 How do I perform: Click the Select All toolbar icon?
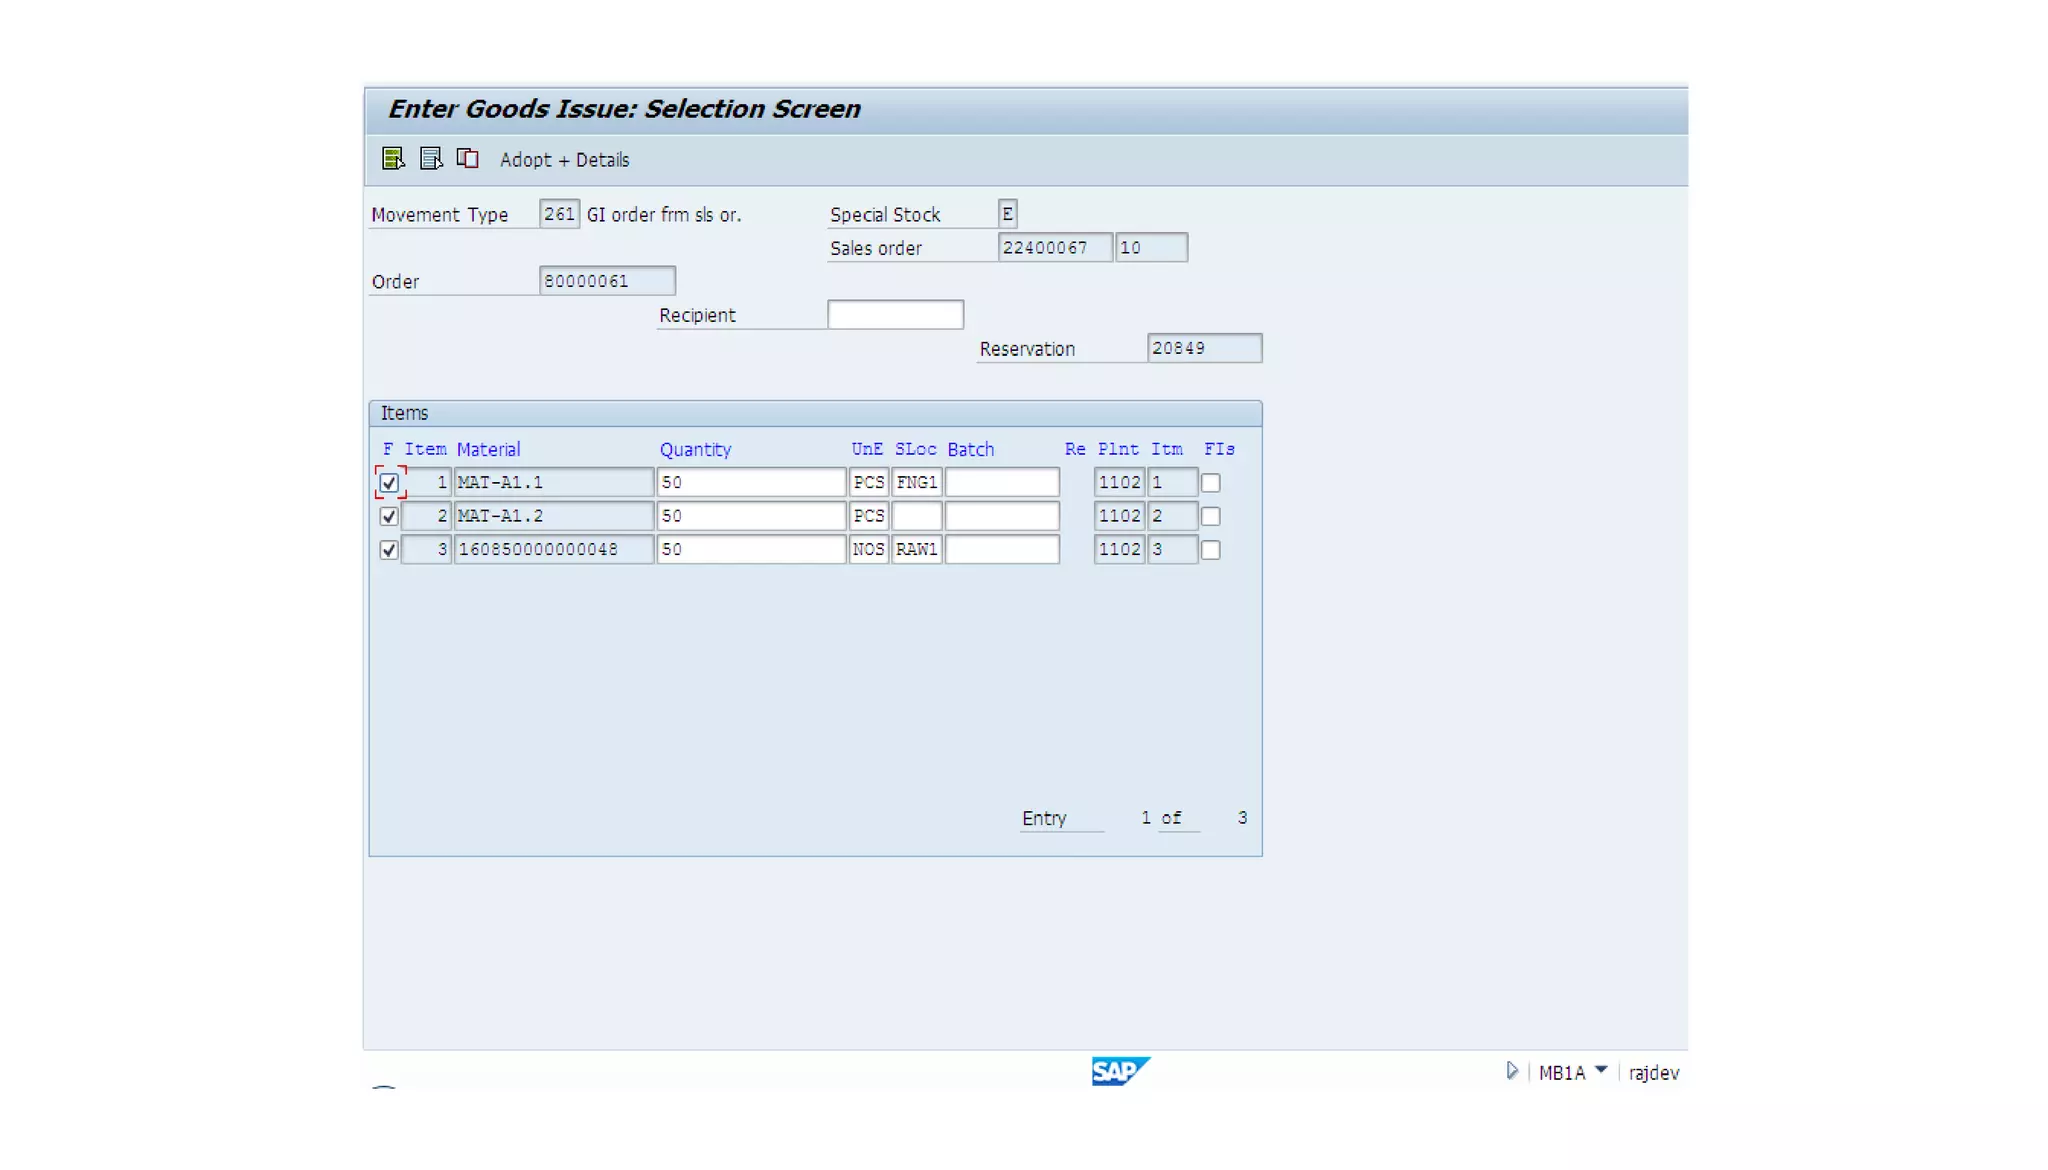(x=393, y=159)
